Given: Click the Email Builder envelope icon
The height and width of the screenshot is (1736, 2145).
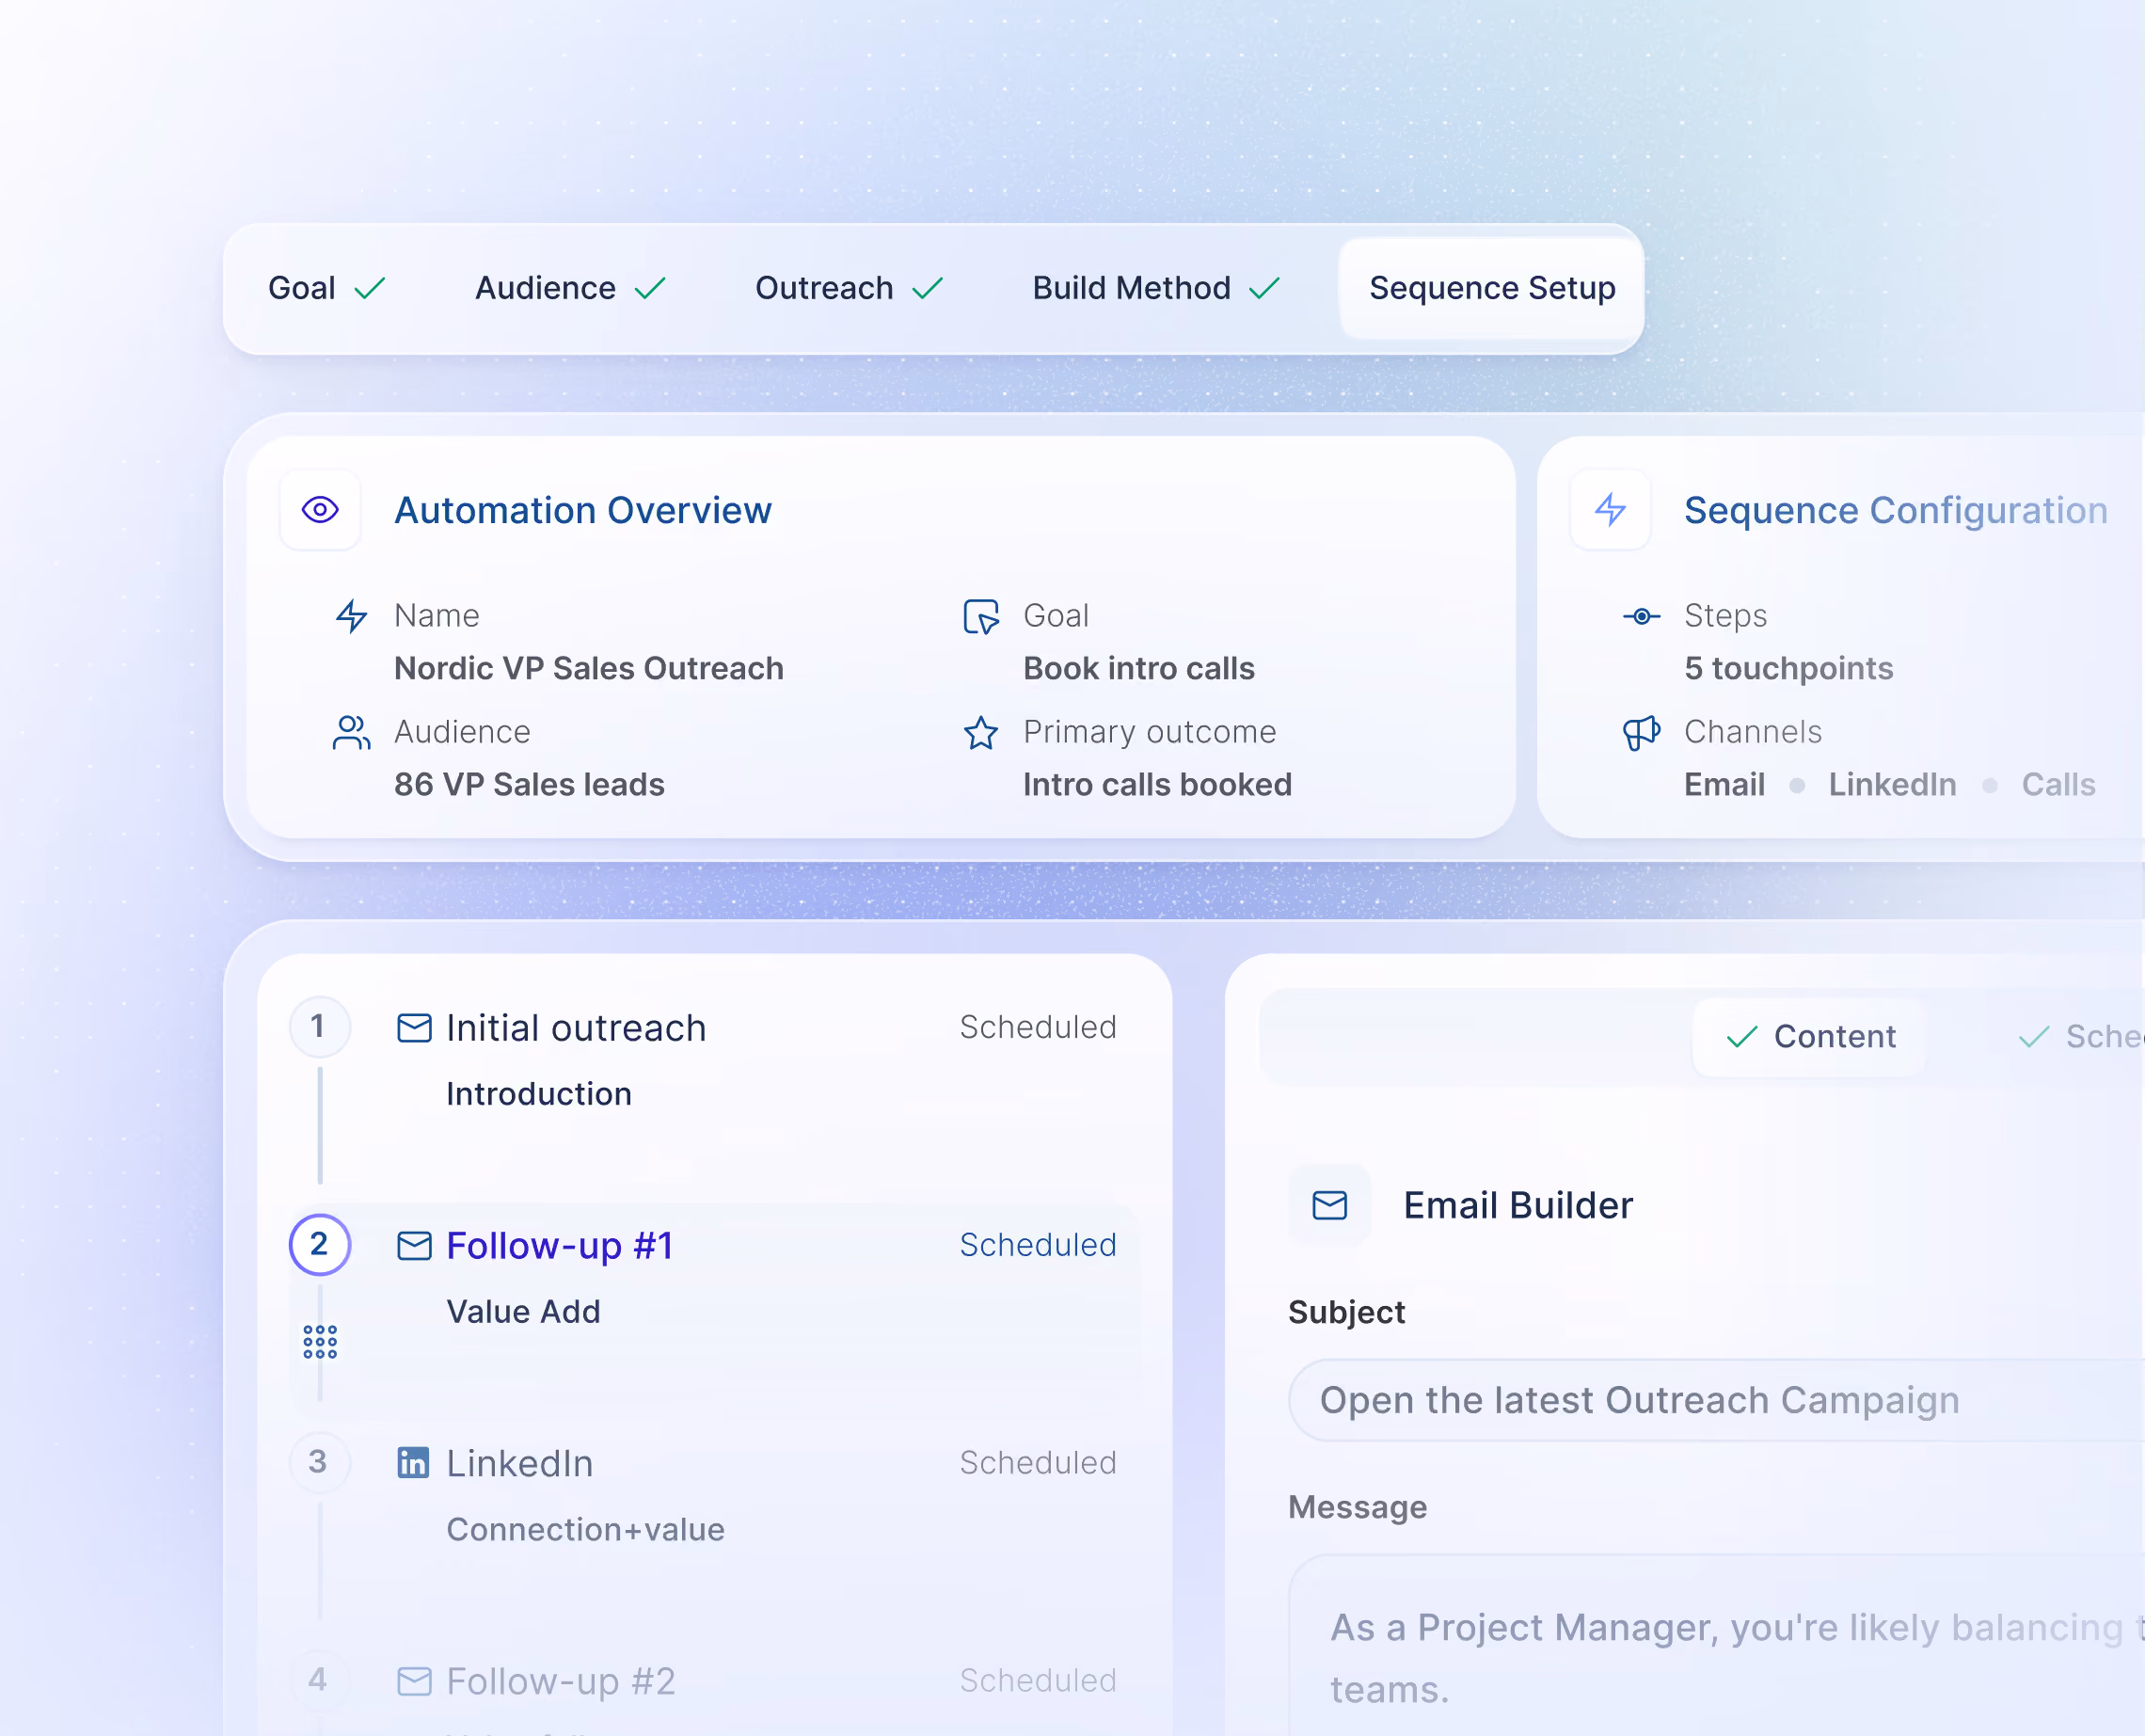Looking at the screenshot, I should click(1329, 1205).
